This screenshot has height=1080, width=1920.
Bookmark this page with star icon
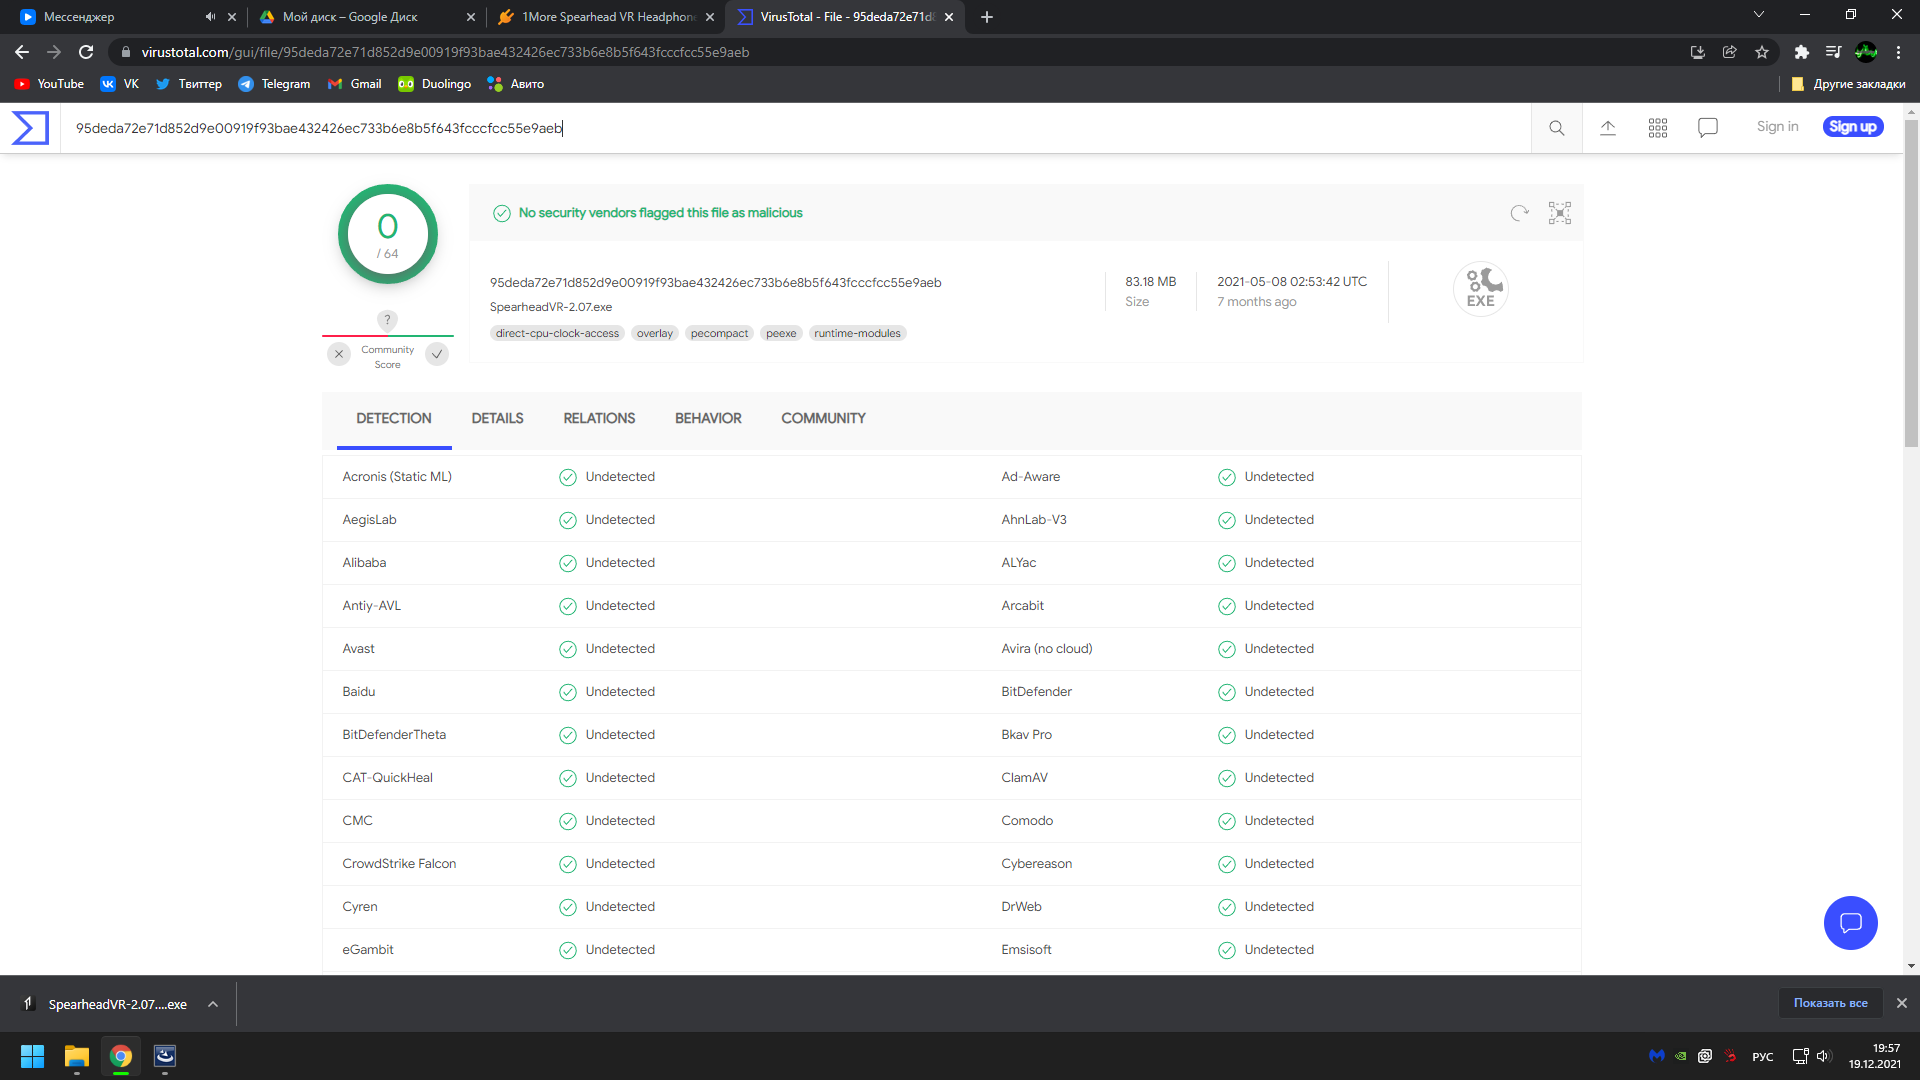pyautogui.click(x=1762, y=52)
